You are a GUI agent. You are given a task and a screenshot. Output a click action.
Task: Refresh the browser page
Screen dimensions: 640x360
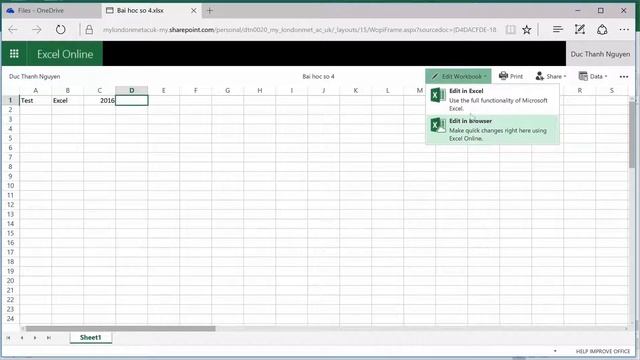[60, 29]
